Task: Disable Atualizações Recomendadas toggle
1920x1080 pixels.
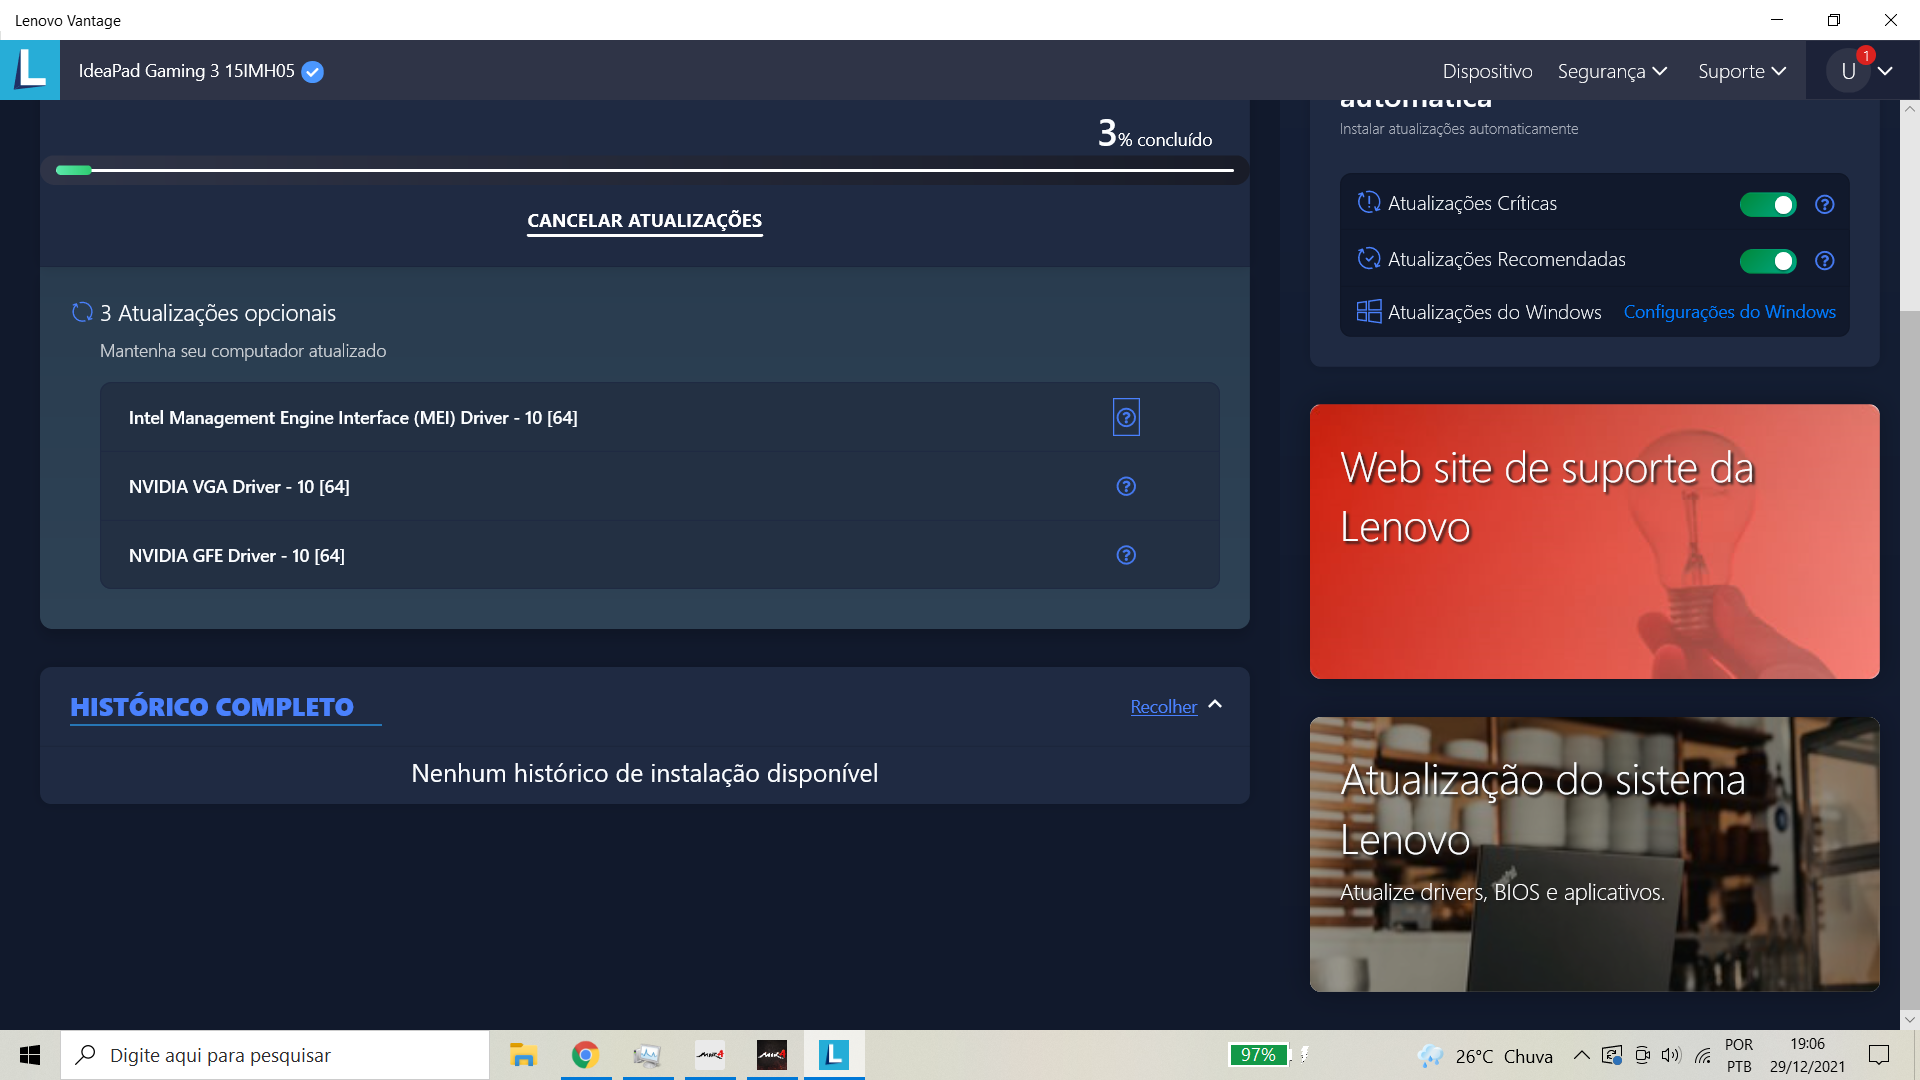Action: 1768,260
